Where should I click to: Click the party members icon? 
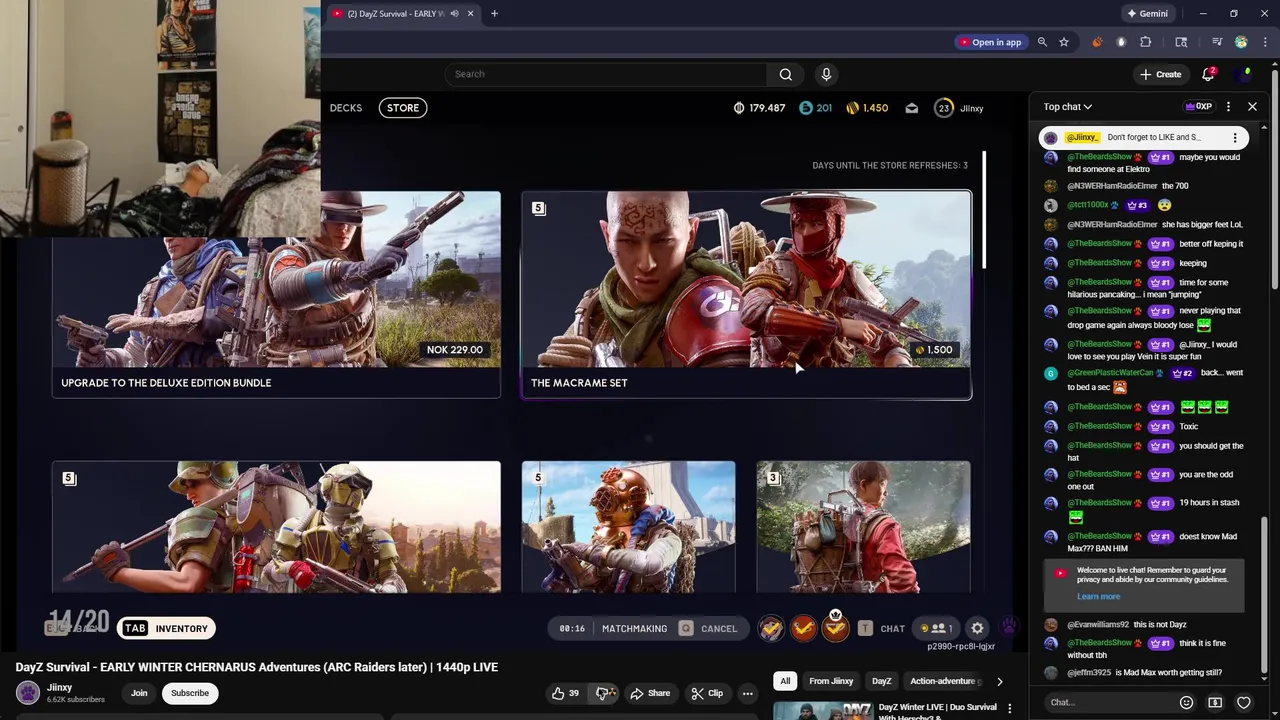click(937, 628)
